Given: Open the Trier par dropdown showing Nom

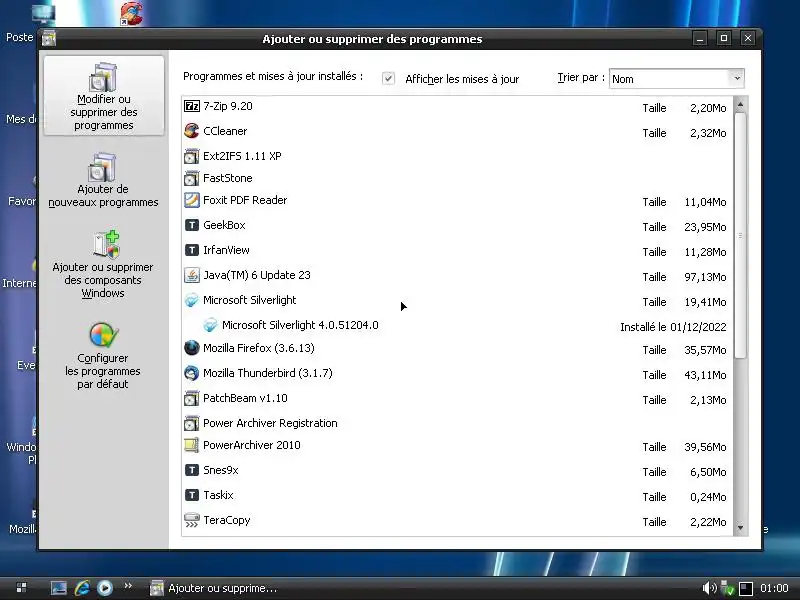Looking at the screenshot, I should (677, 79).
